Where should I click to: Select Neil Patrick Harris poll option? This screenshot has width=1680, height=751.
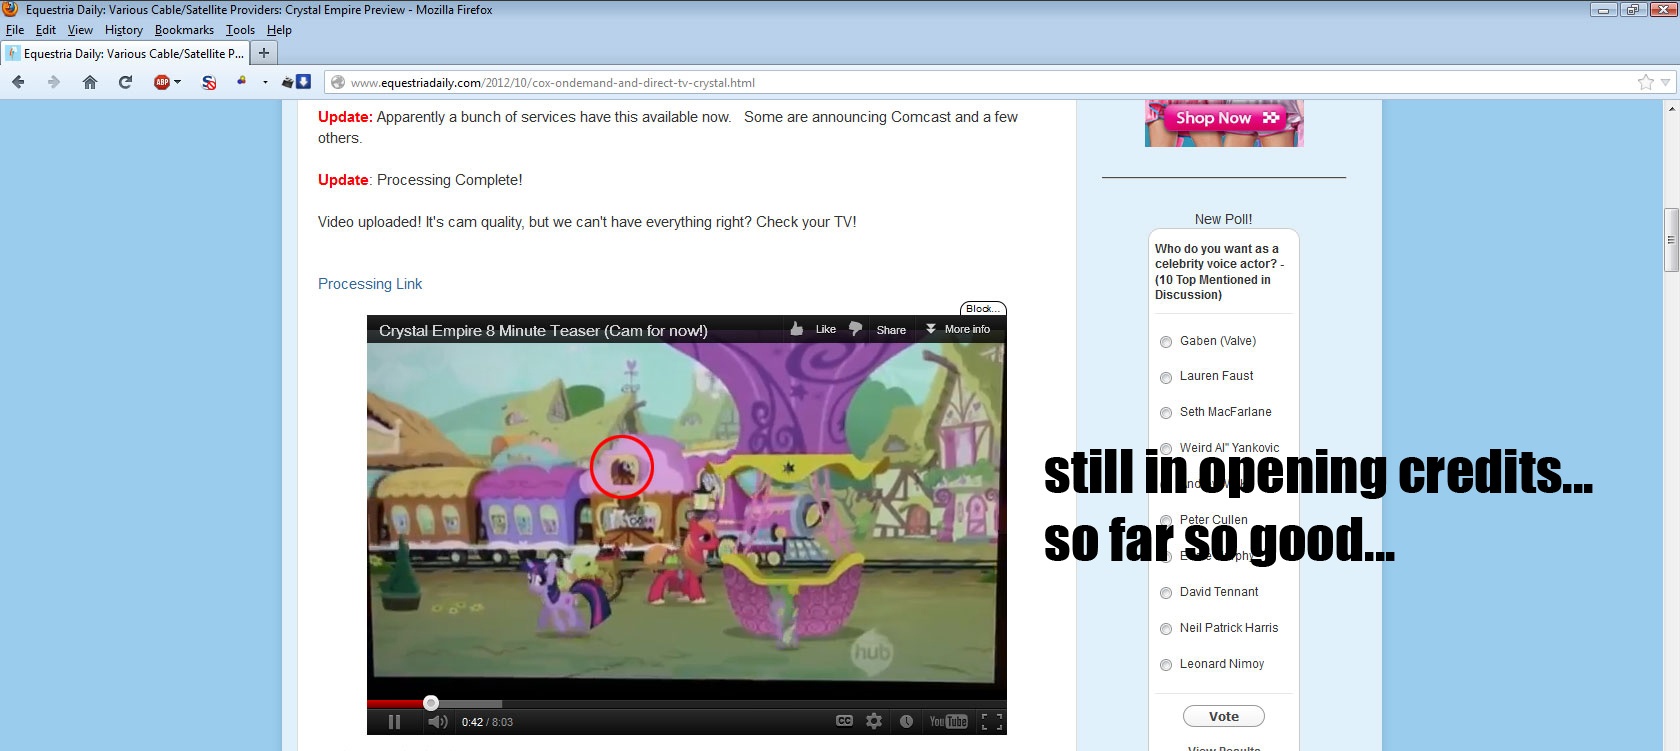[1166, 629]
